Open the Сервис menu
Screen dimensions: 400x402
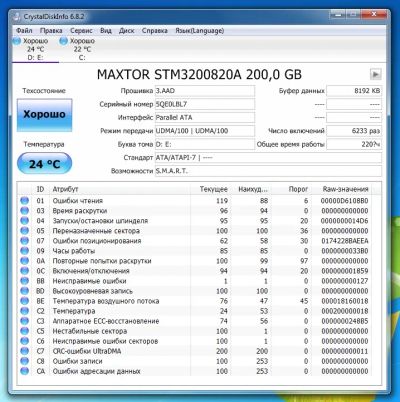click(81, 31)
